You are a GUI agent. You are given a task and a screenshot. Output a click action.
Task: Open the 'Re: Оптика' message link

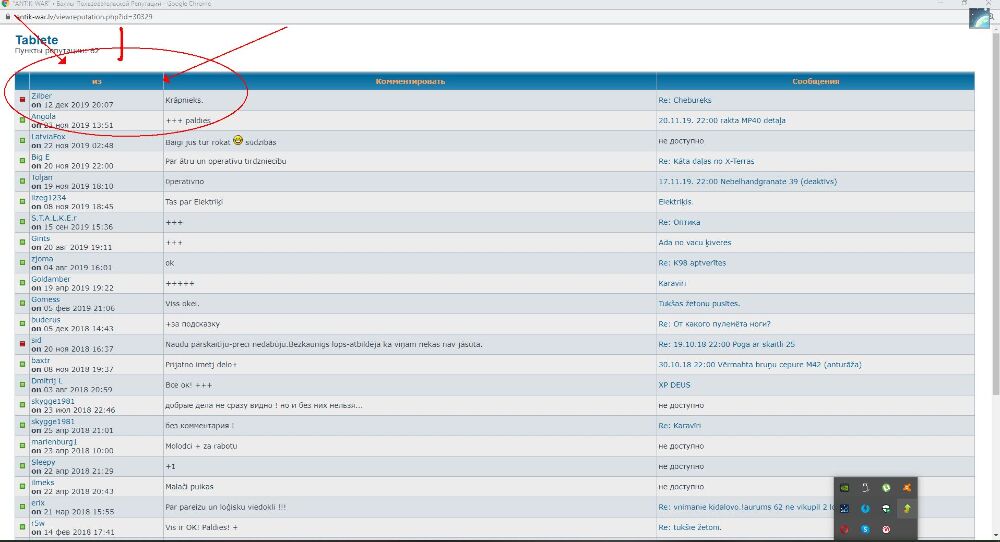(679, 223)
